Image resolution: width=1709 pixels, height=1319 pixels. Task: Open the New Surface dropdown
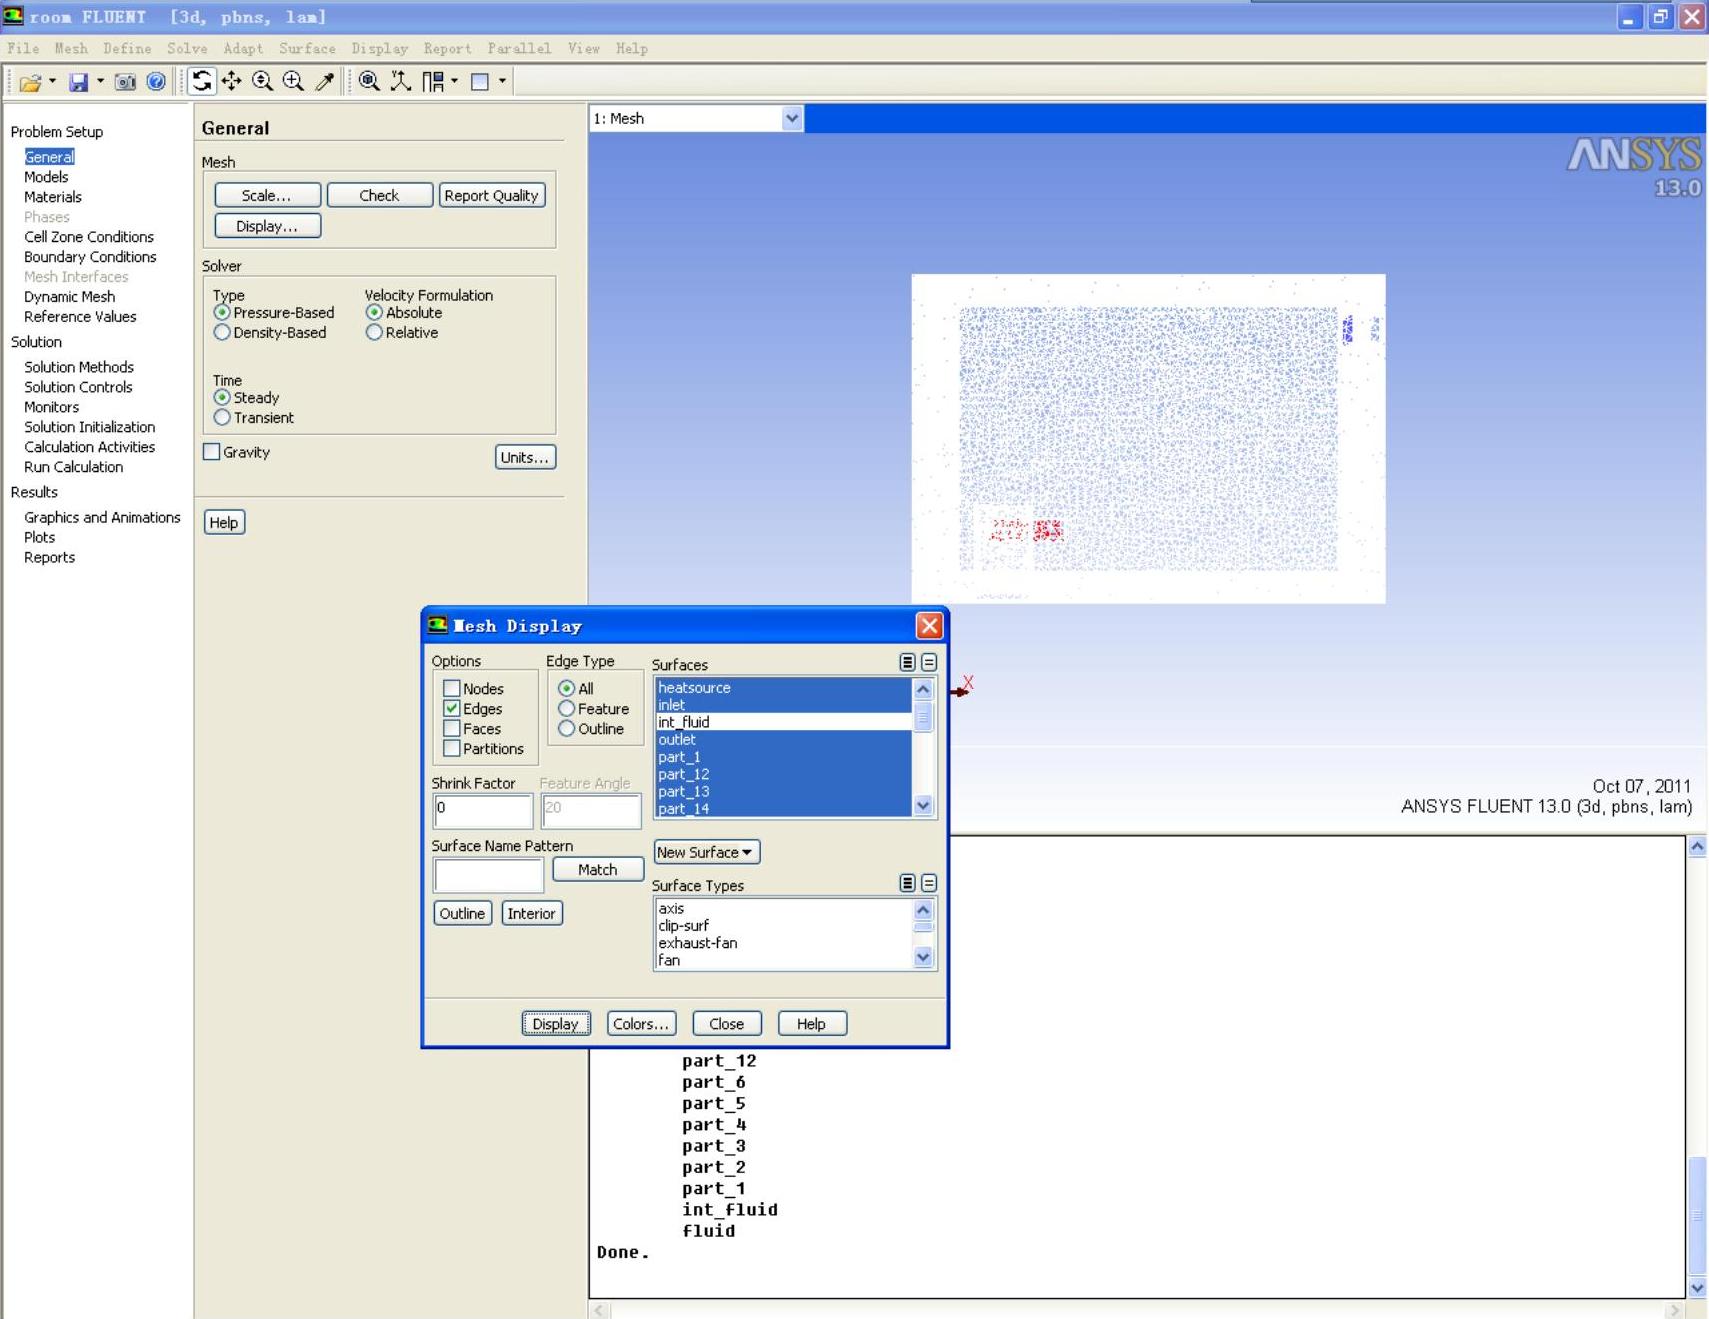point(706,852)
